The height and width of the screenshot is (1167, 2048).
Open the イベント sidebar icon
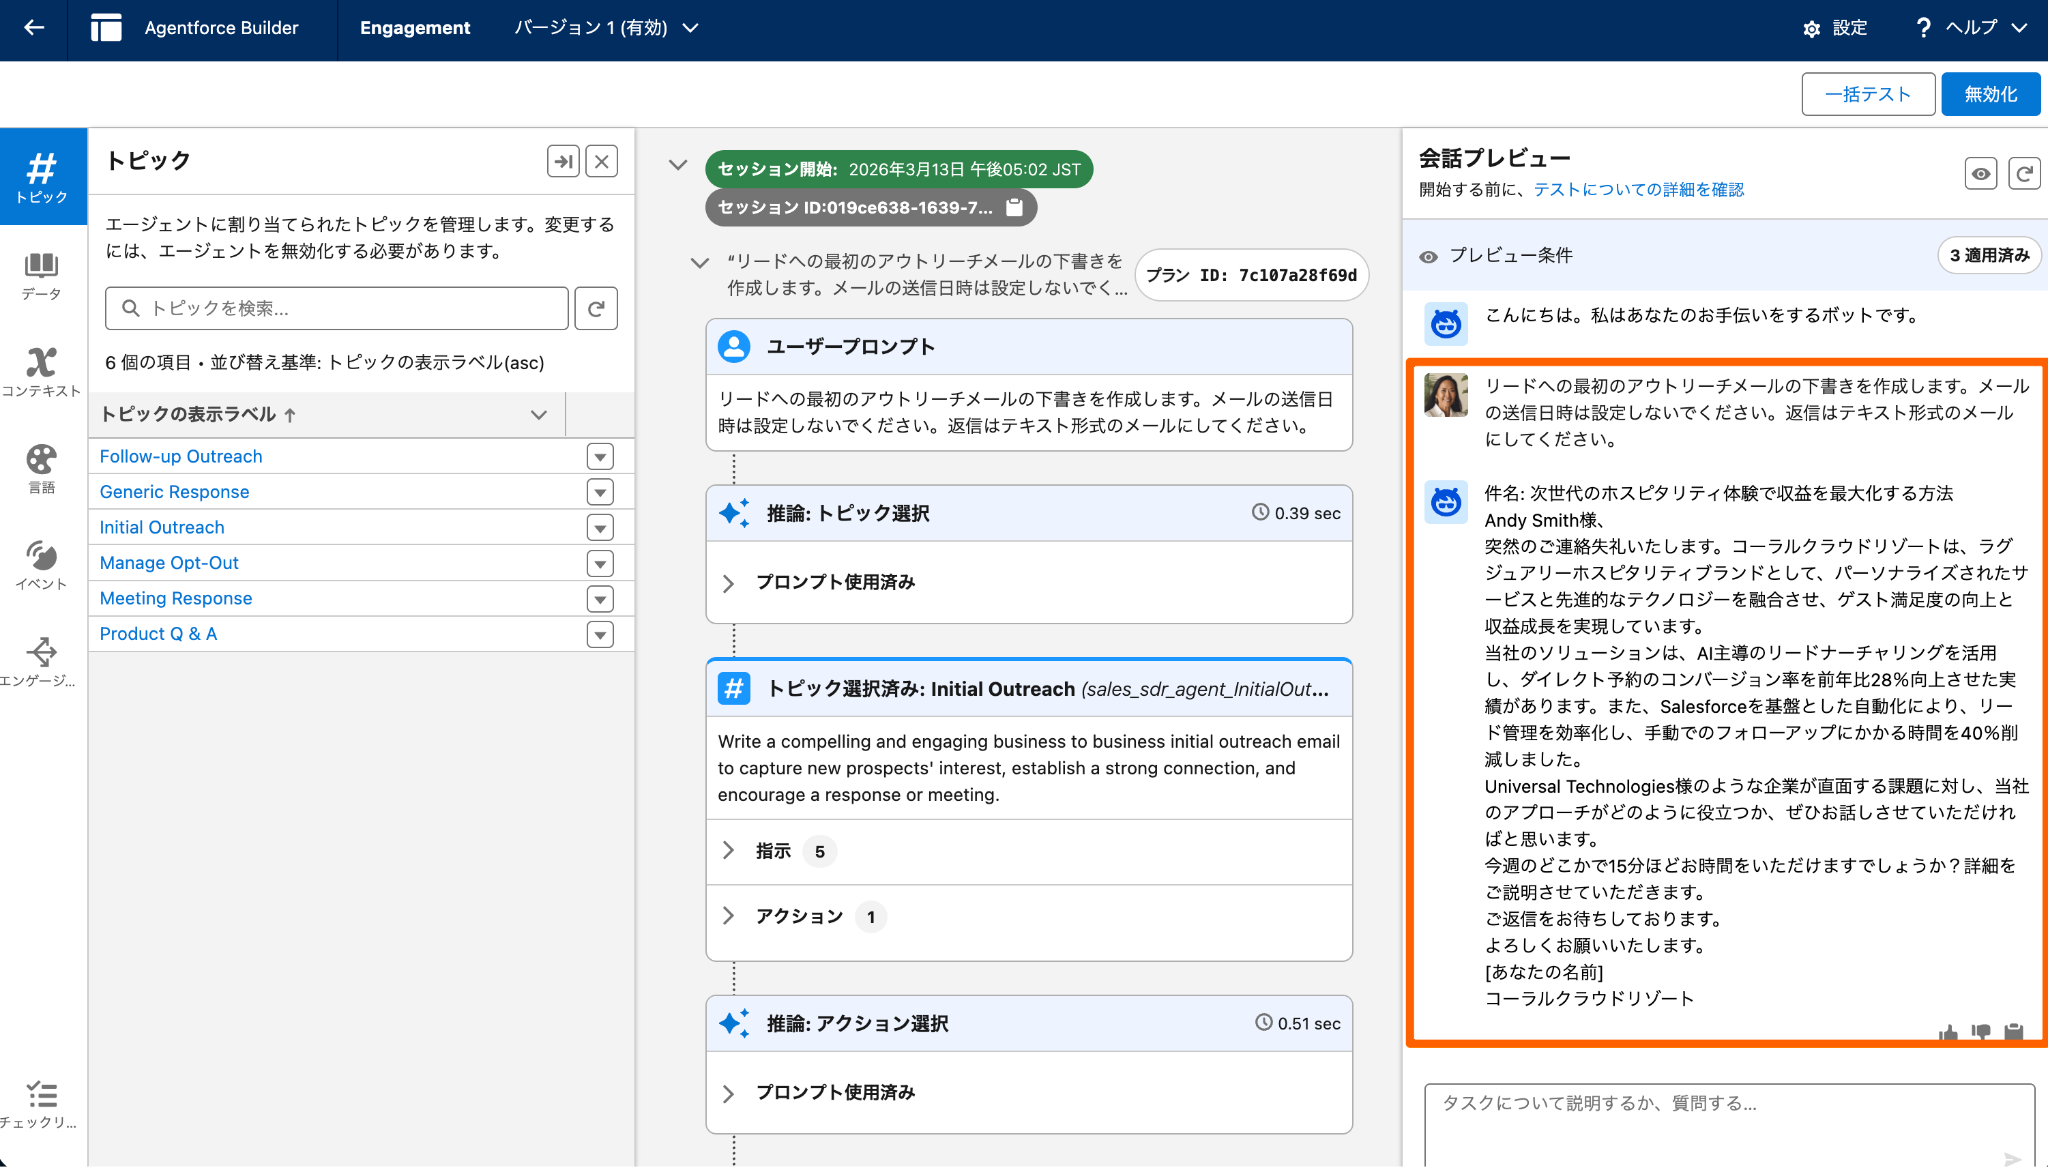click(x=41, y=565)
